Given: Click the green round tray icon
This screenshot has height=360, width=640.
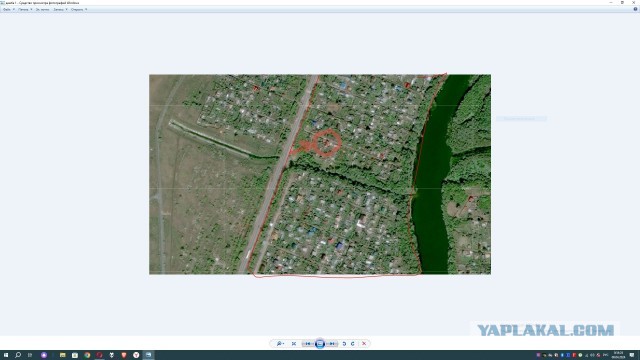Looking at the screenshot, I should point(580,355).
